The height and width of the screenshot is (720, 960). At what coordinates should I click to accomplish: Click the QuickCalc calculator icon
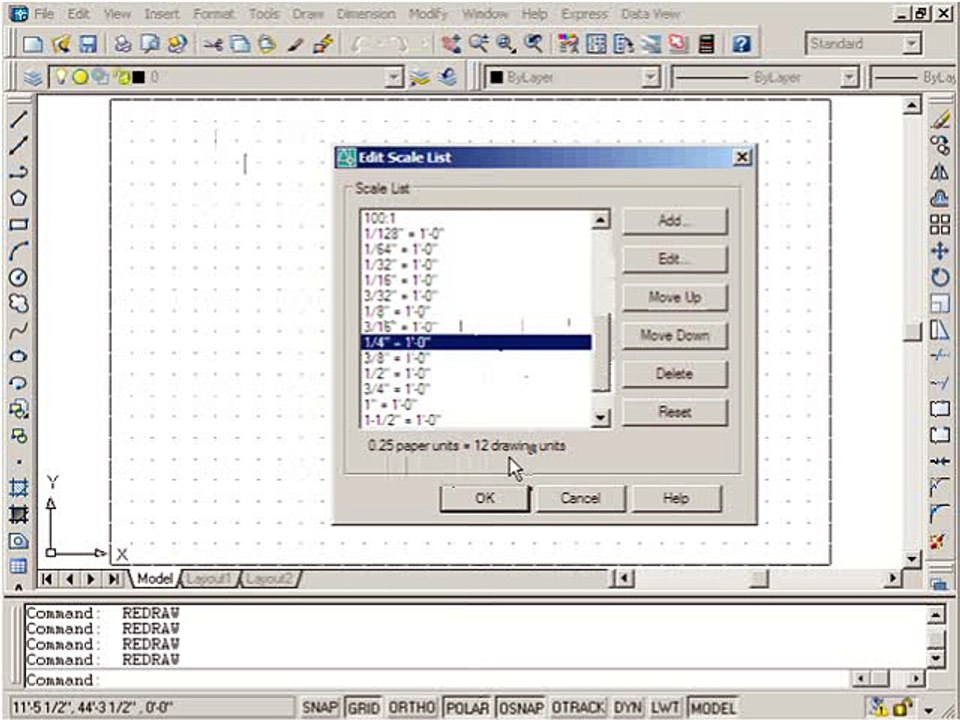706,43
